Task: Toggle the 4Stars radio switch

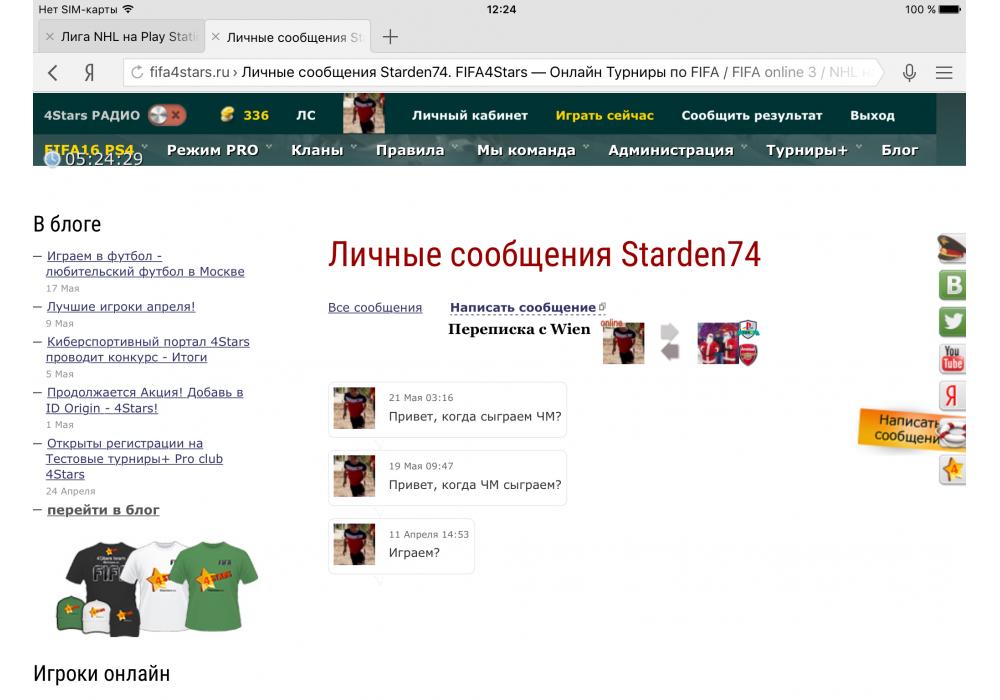Action: coord(167,115)
